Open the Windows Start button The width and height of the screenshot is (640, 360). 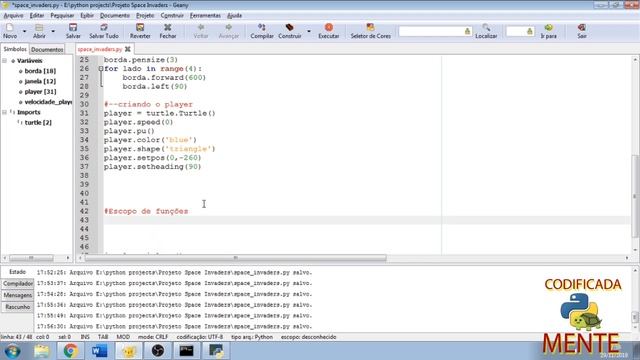(12, 351)
